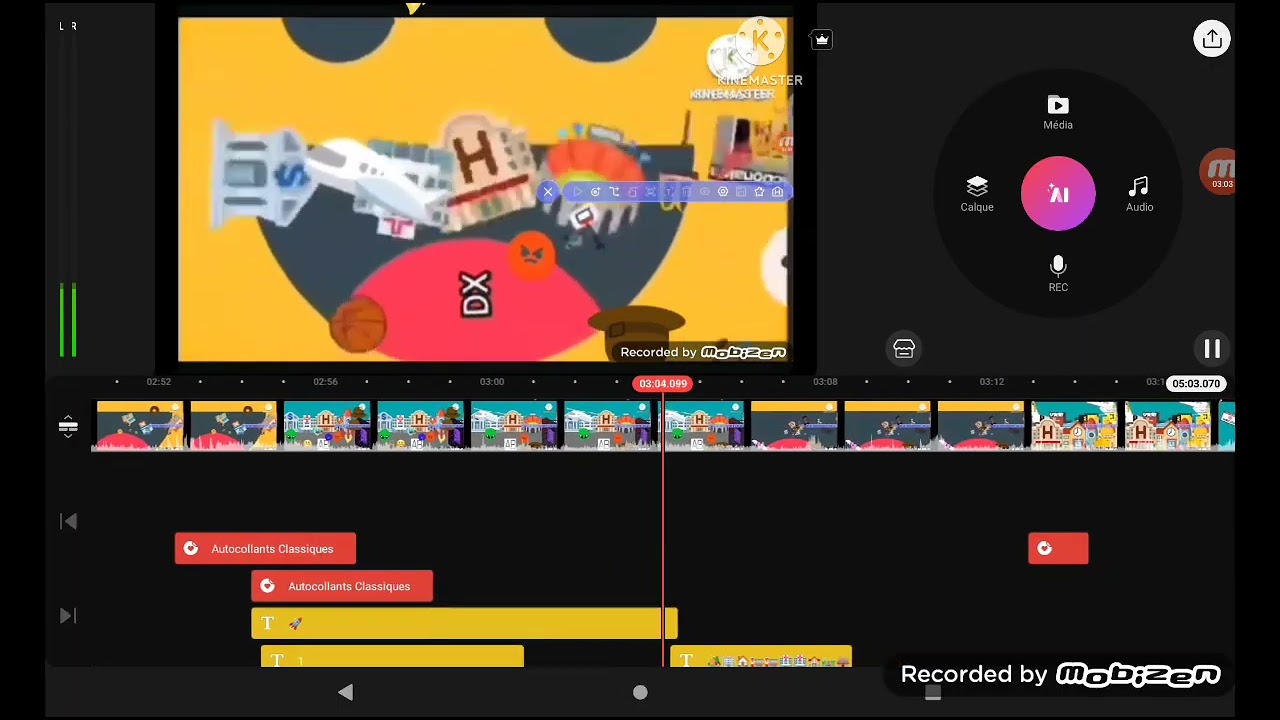Image resolution: width=1280 pixels, height=720 pixels.
Task: Open the Calque layer menu
Action: 977,194
